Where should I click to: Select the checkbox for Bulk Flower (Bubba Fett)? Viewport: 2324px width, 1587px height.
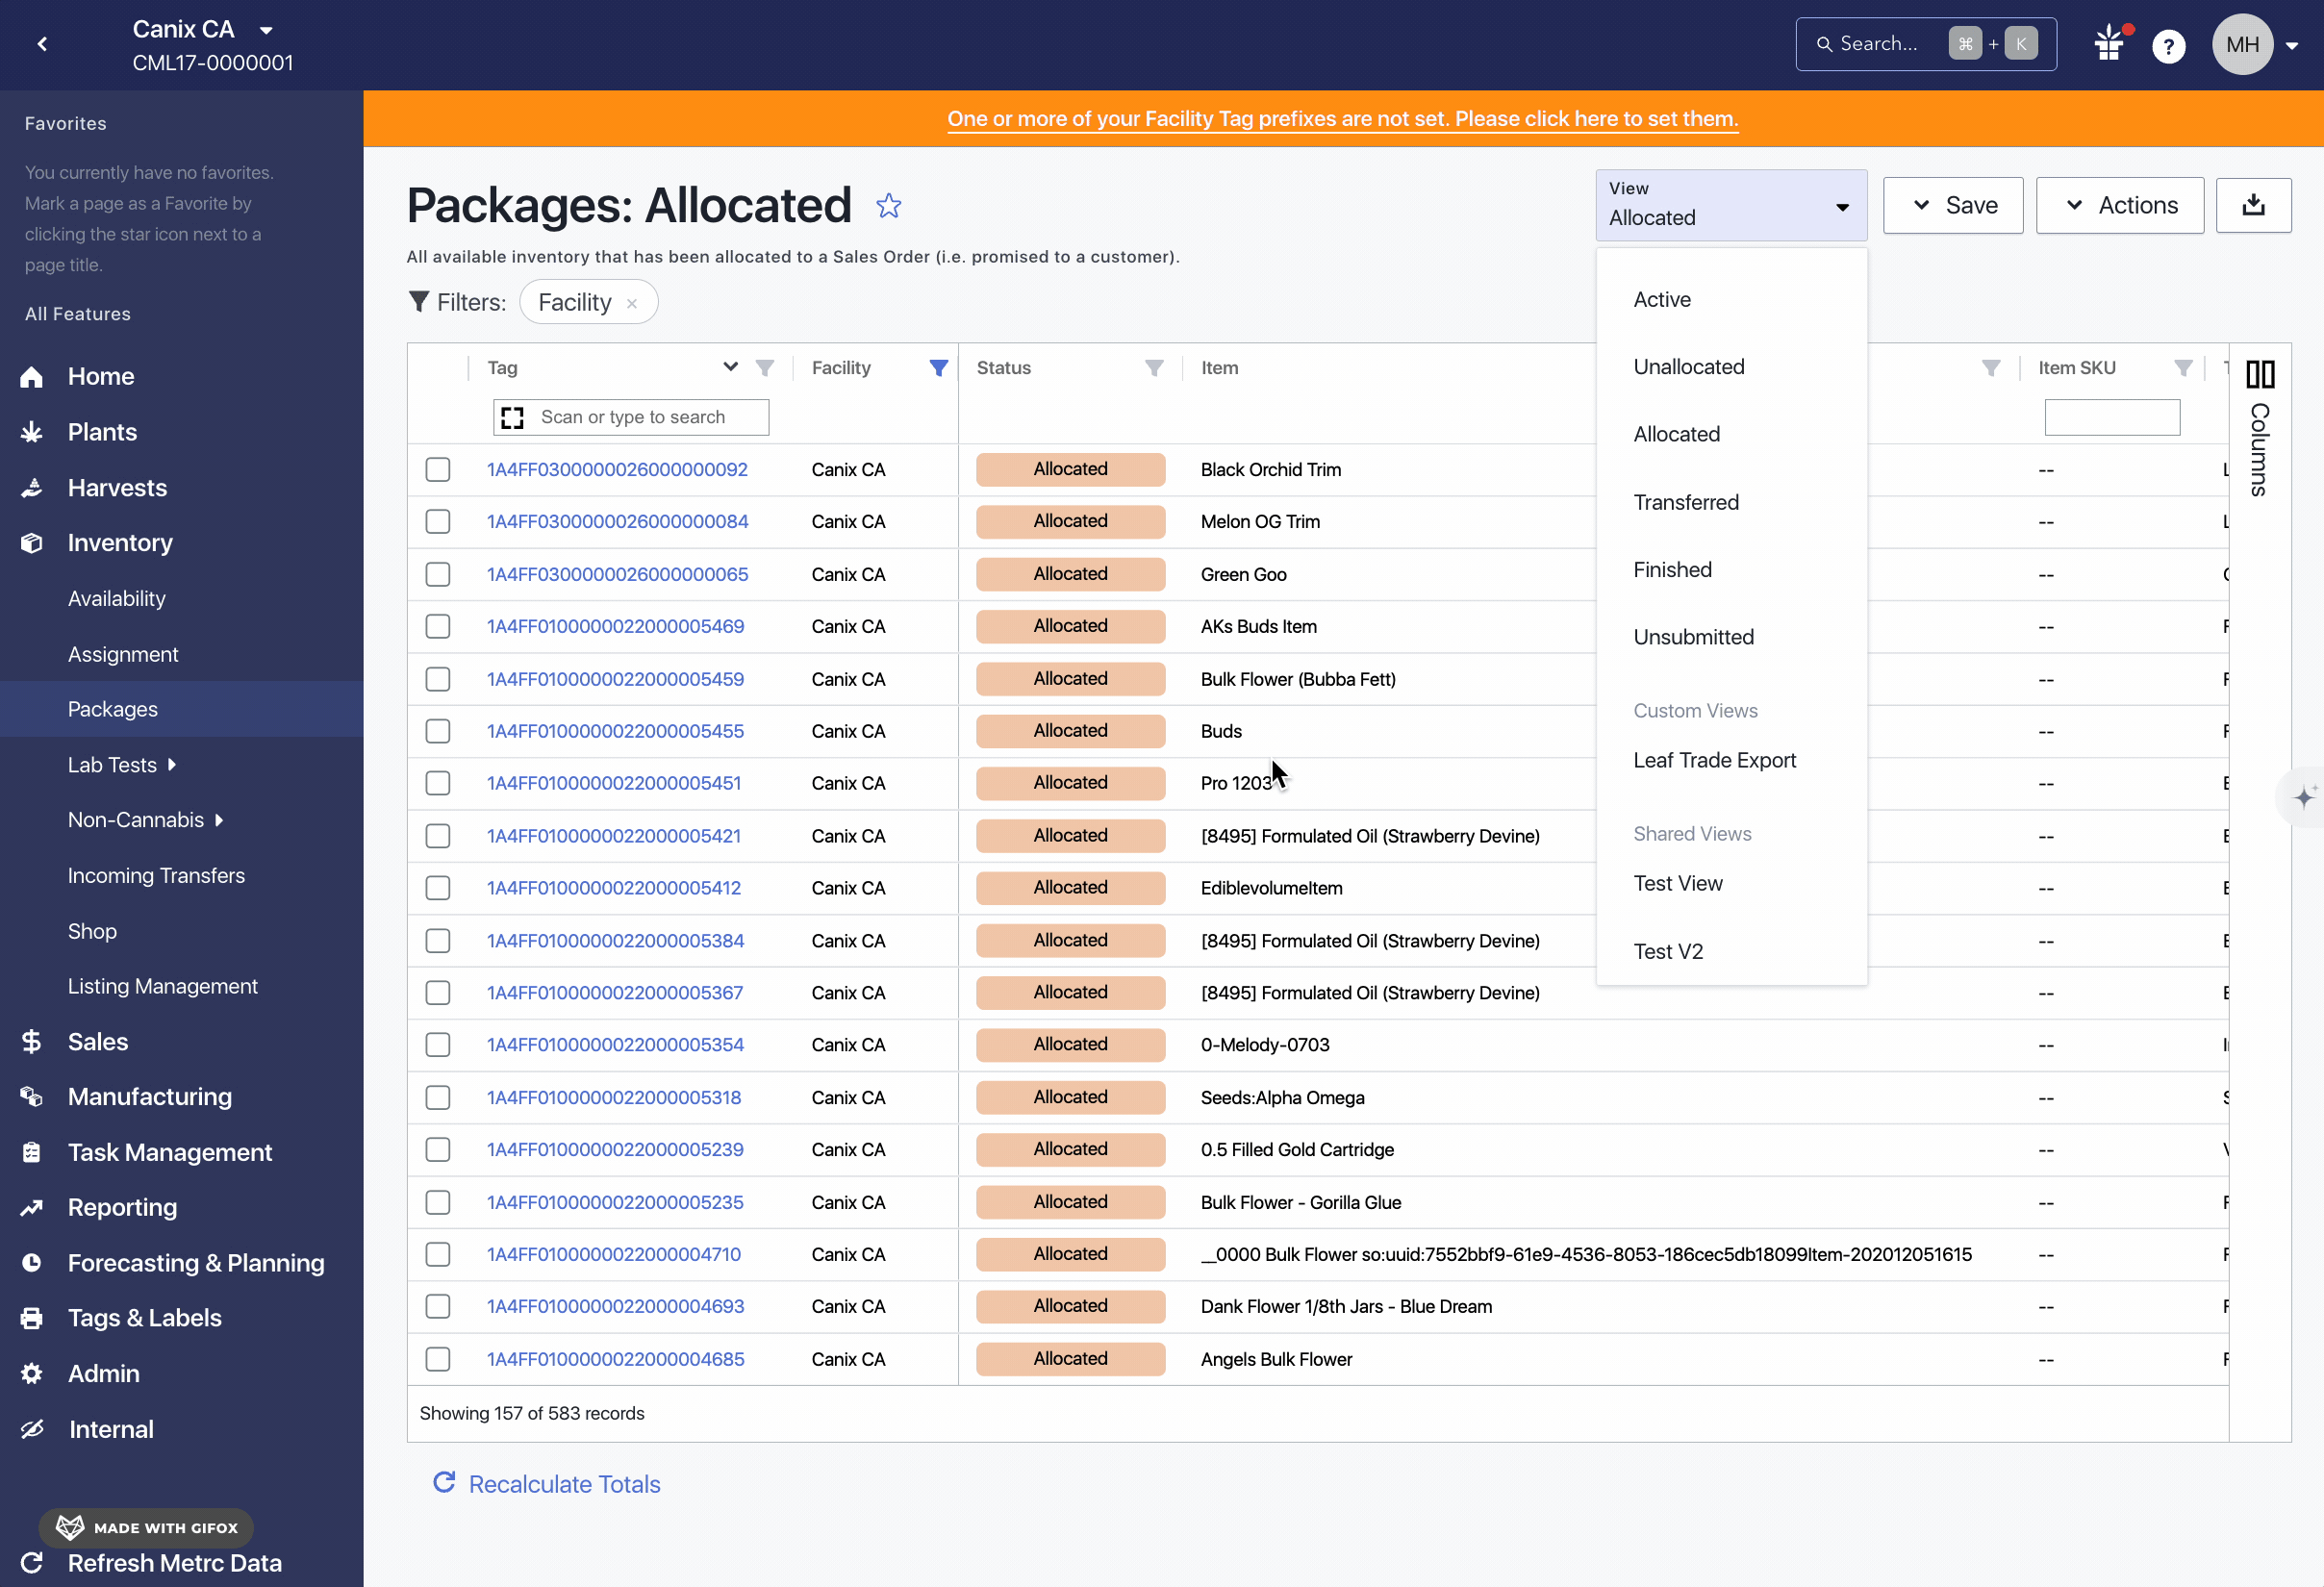437,678
